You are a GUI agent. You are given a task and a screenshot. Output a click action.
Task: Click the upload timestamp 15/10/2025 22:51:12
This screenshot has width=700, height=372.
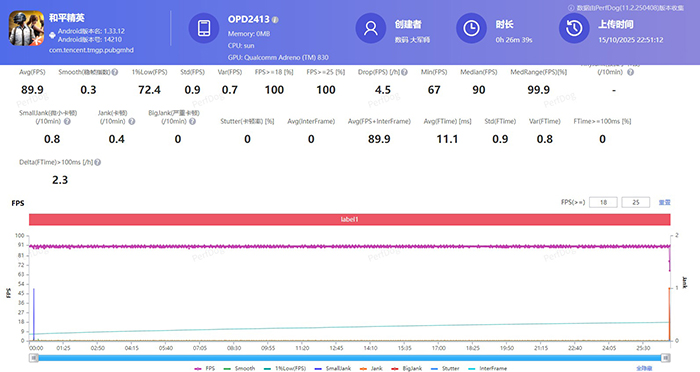[x=630, y=40]
